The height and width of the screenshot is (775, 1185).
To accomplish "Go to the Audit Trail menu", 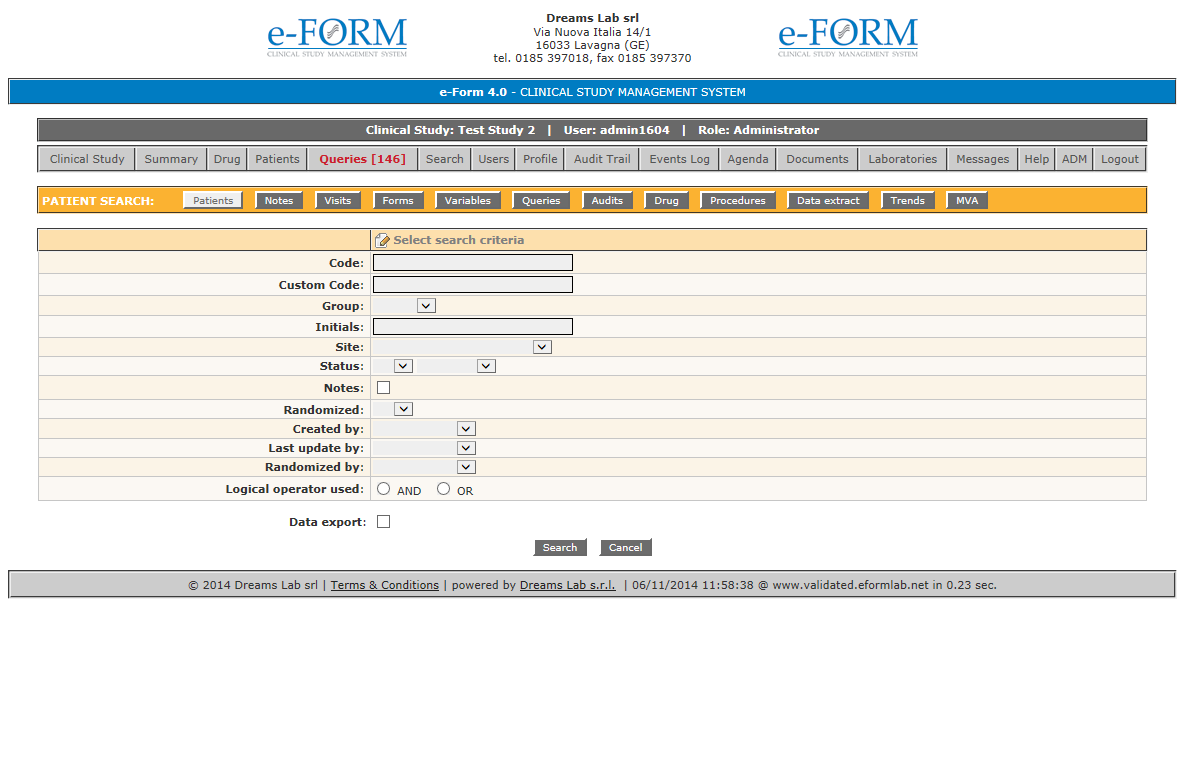I will (x=602, y=159).
